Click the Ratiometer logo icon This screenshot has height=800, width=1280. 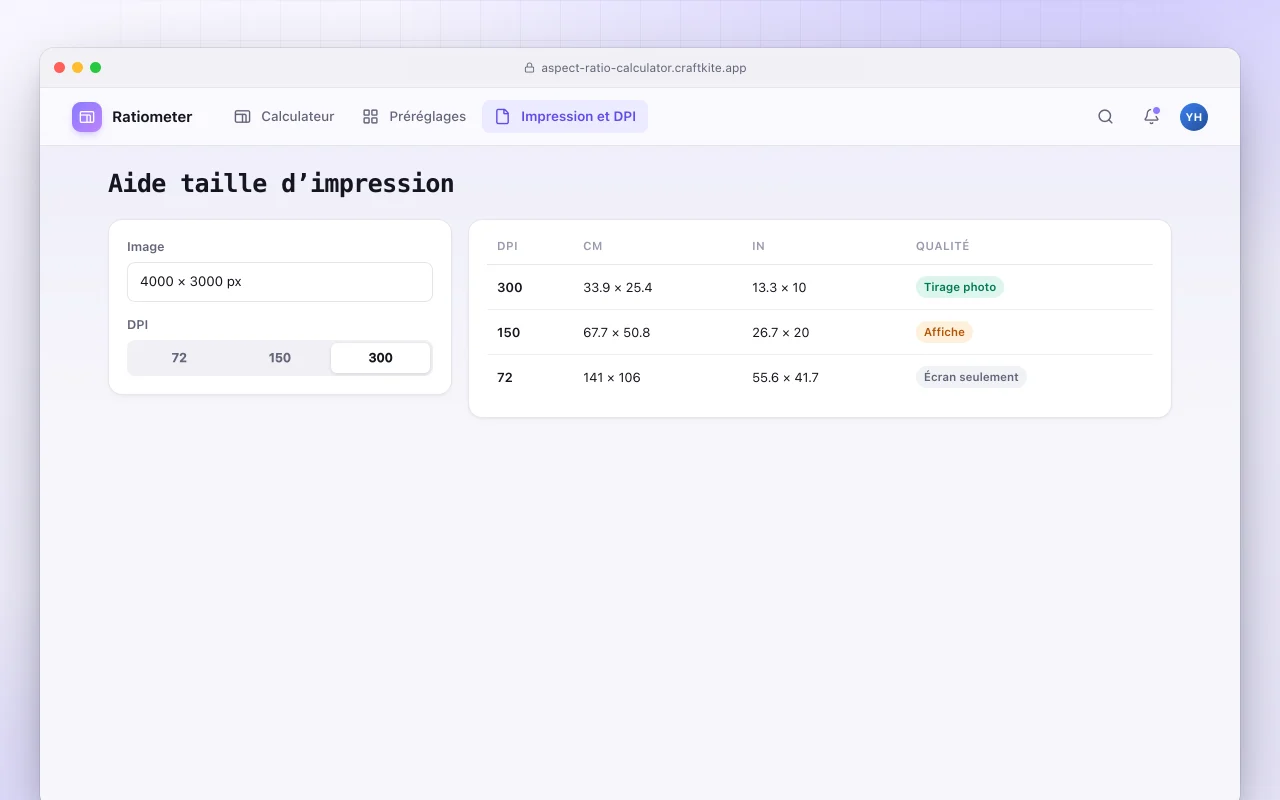point(87,117)
